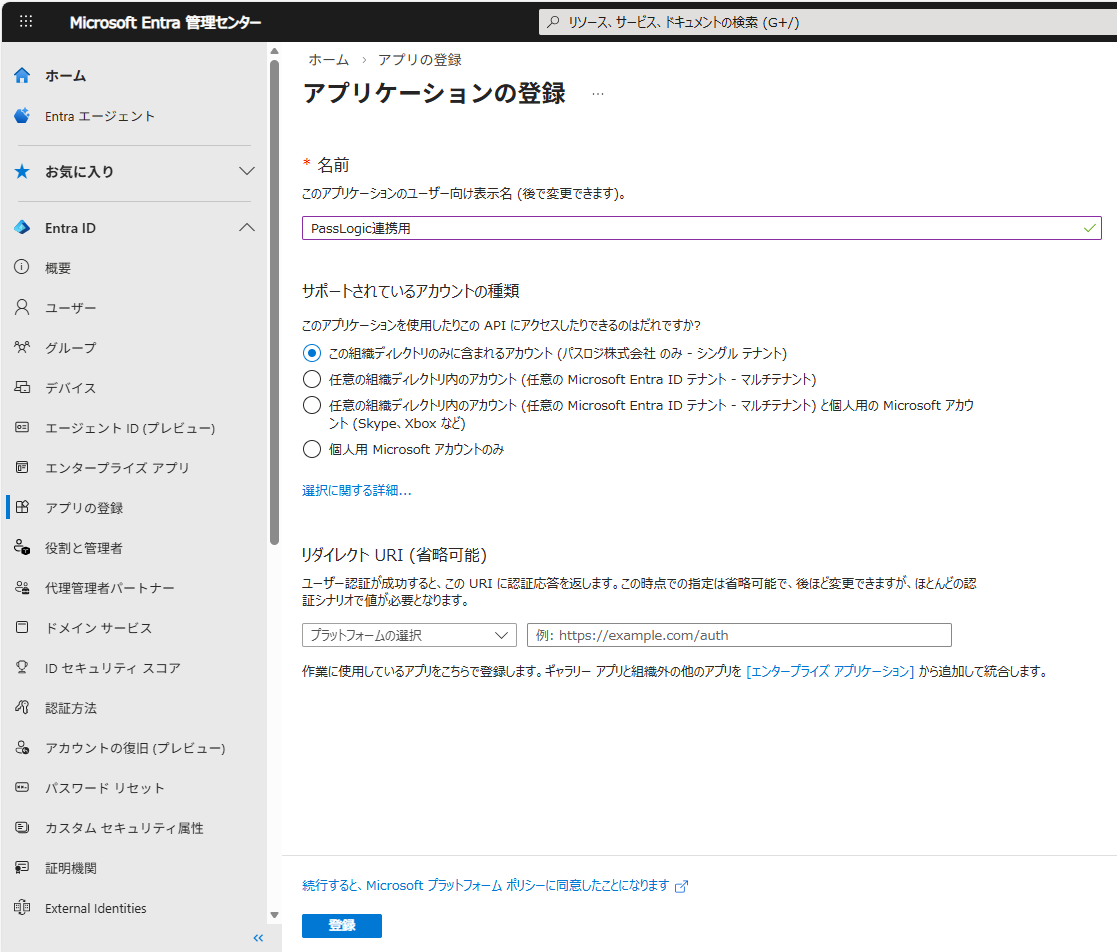
Task: Click the 認証方法 icon
Action: (22, 707)
